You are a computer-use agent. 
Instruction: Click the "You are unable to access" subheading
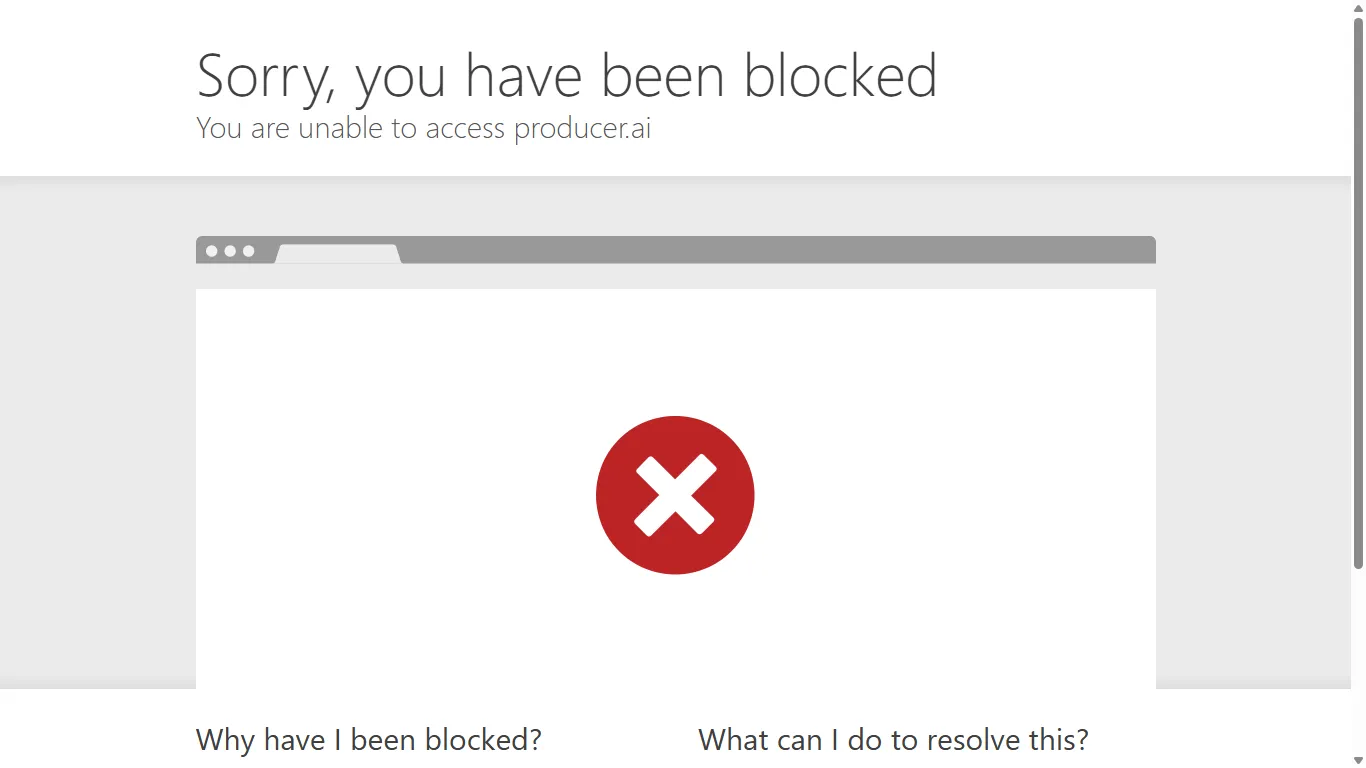(351, 129)
